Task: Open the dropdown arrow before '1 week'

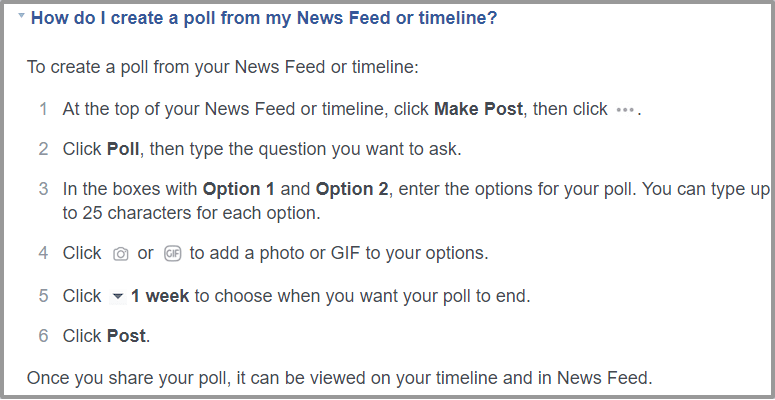Action: coord(118,297)
